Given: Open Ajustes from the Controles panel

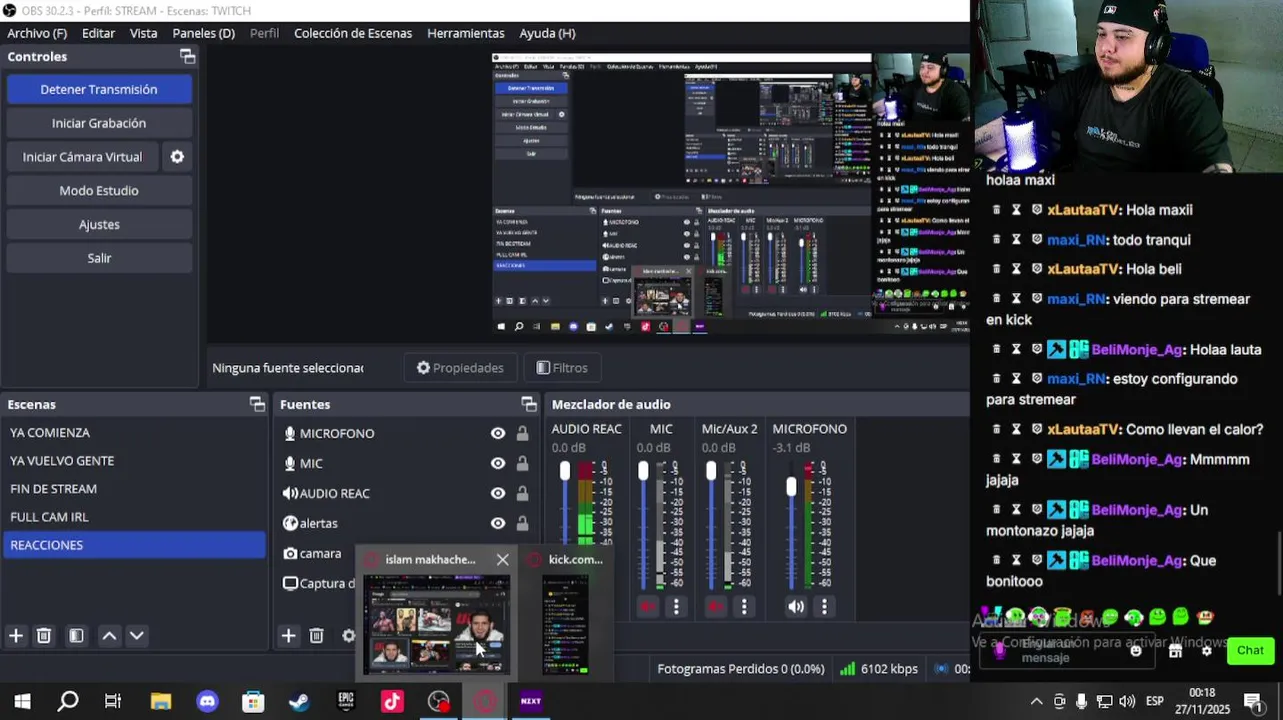Looking at the screenshot, I should click(99, 224).
